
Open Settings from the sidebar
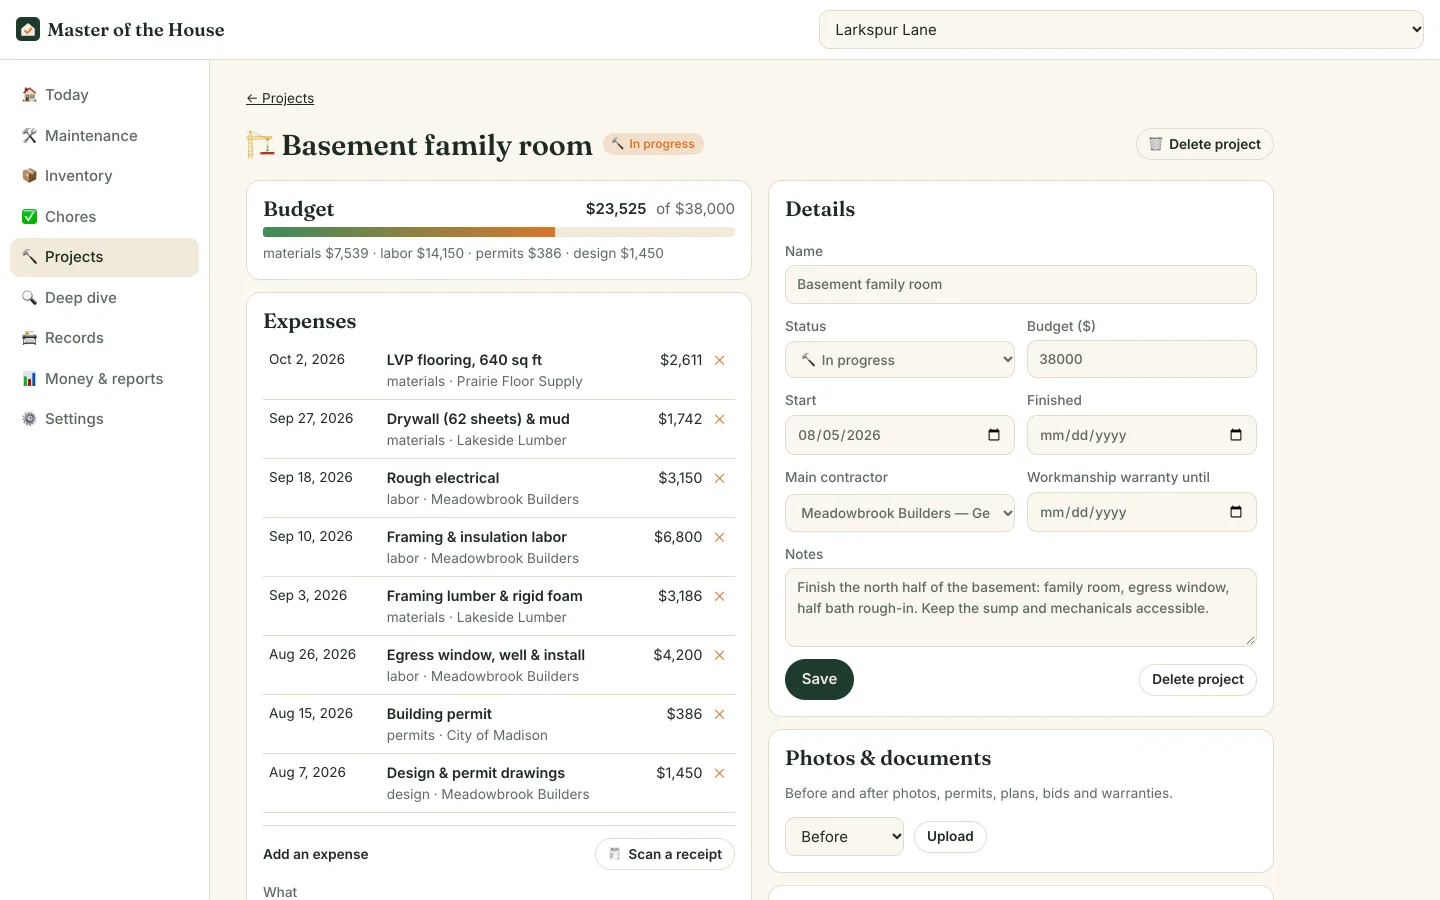(x=104, y=419)
